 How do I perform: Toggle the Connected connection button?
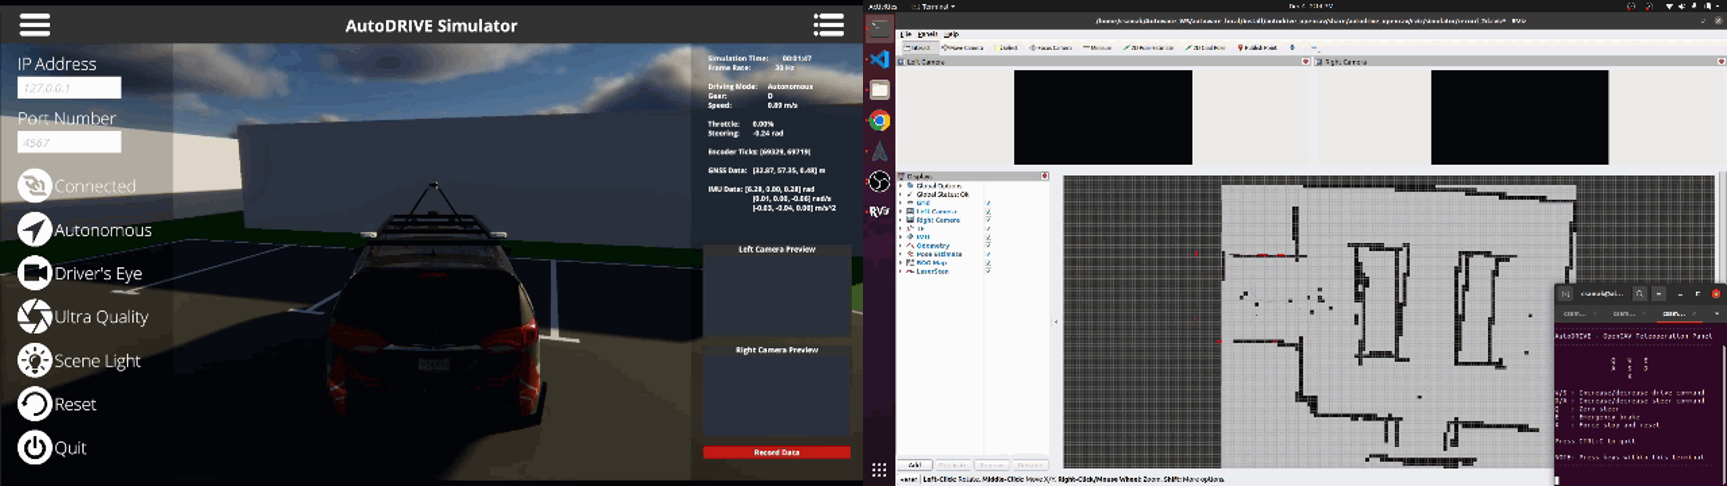tap(77, 186)
